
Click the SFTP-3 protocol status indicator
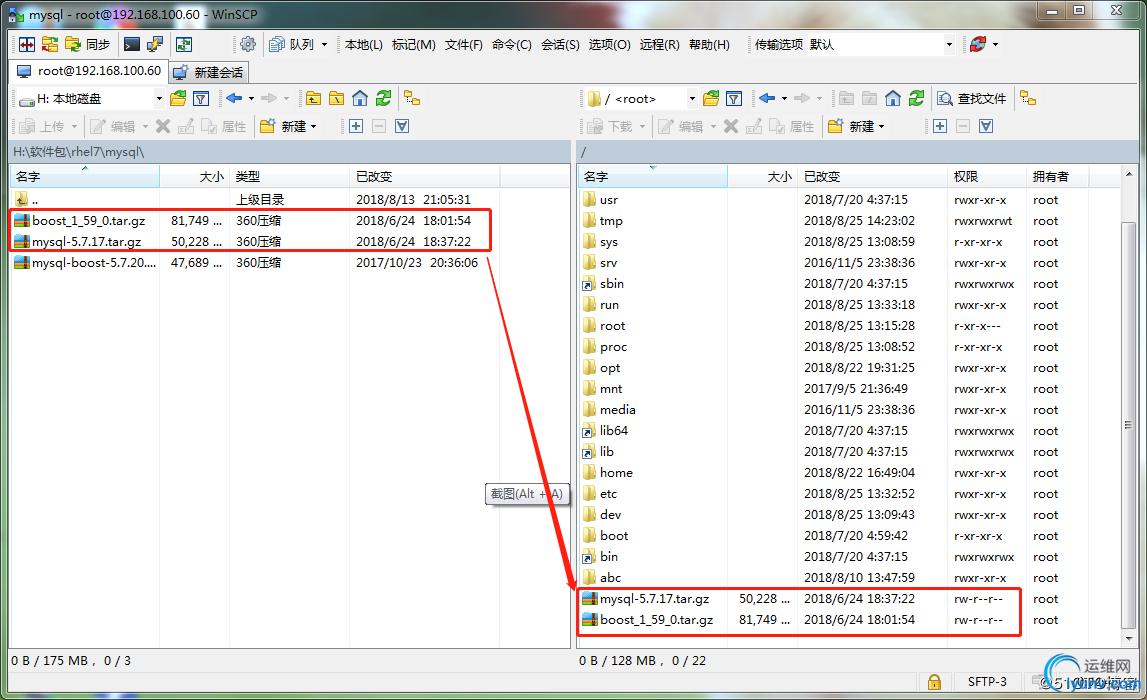[x=987, y=681]
